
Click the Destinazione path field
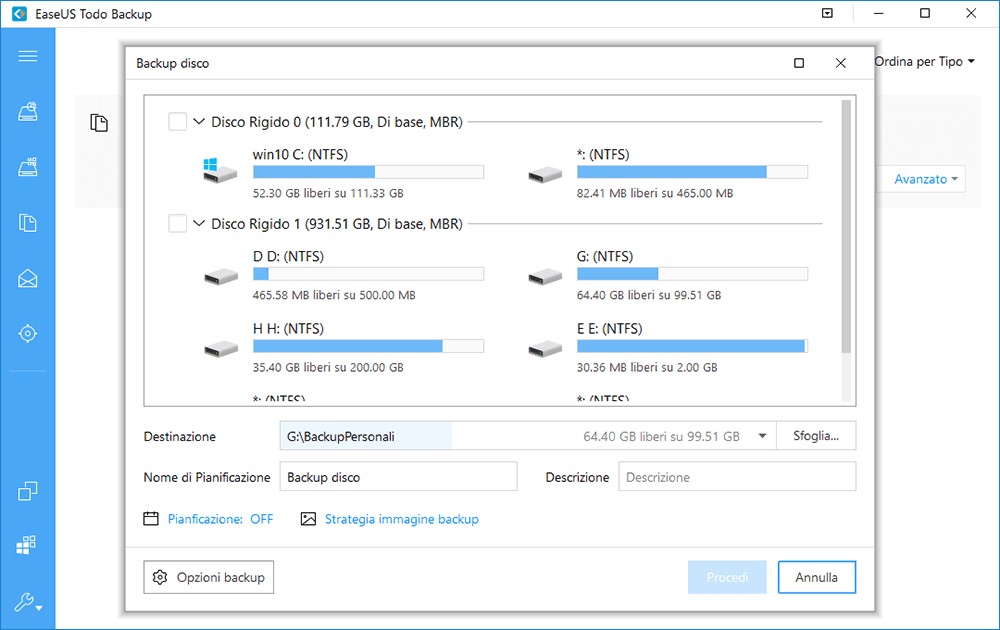coord(527,436)
